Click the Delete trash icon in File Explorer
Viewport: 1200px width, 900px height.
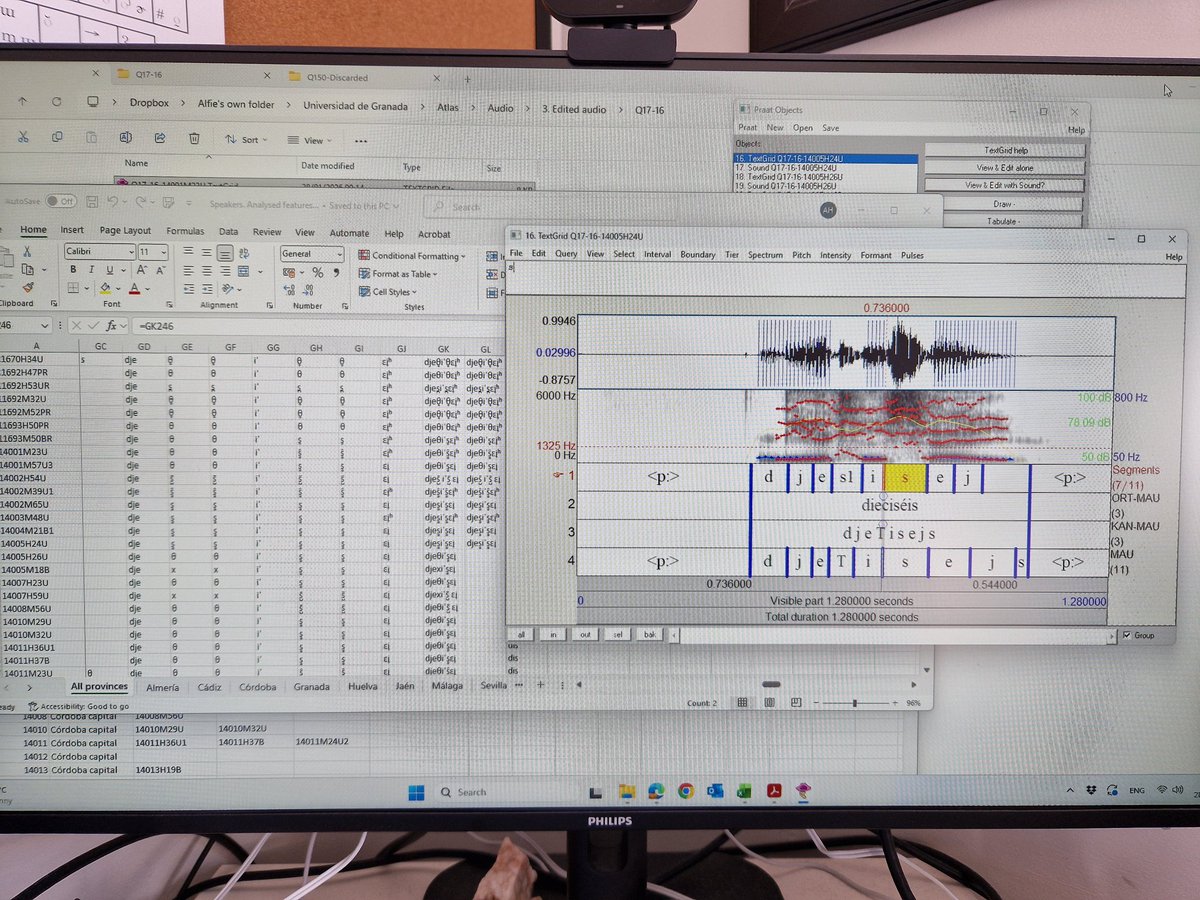click(x=194, y=139)
